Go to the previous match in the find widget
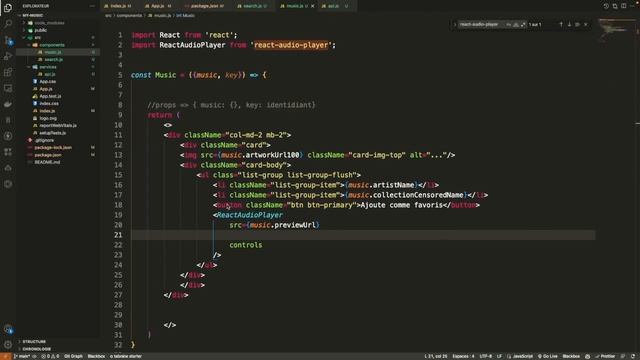The width and height of the screenshot is (640, 360). tap(561, 24)
